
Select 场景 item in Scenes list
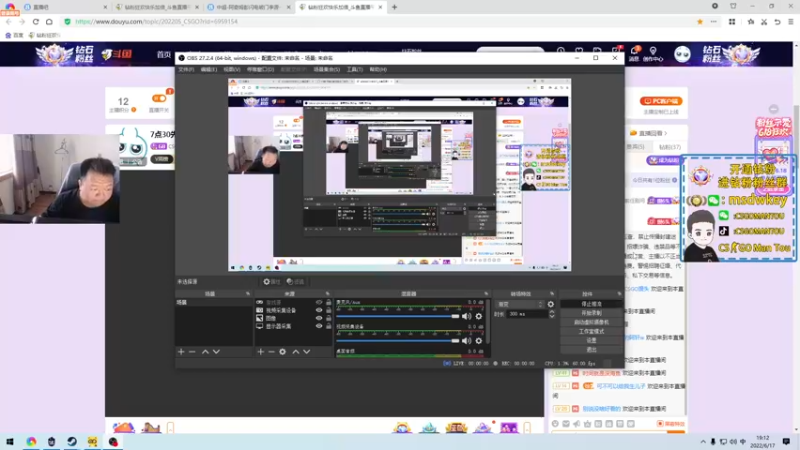pyautogui.click(x=214, y=303)
